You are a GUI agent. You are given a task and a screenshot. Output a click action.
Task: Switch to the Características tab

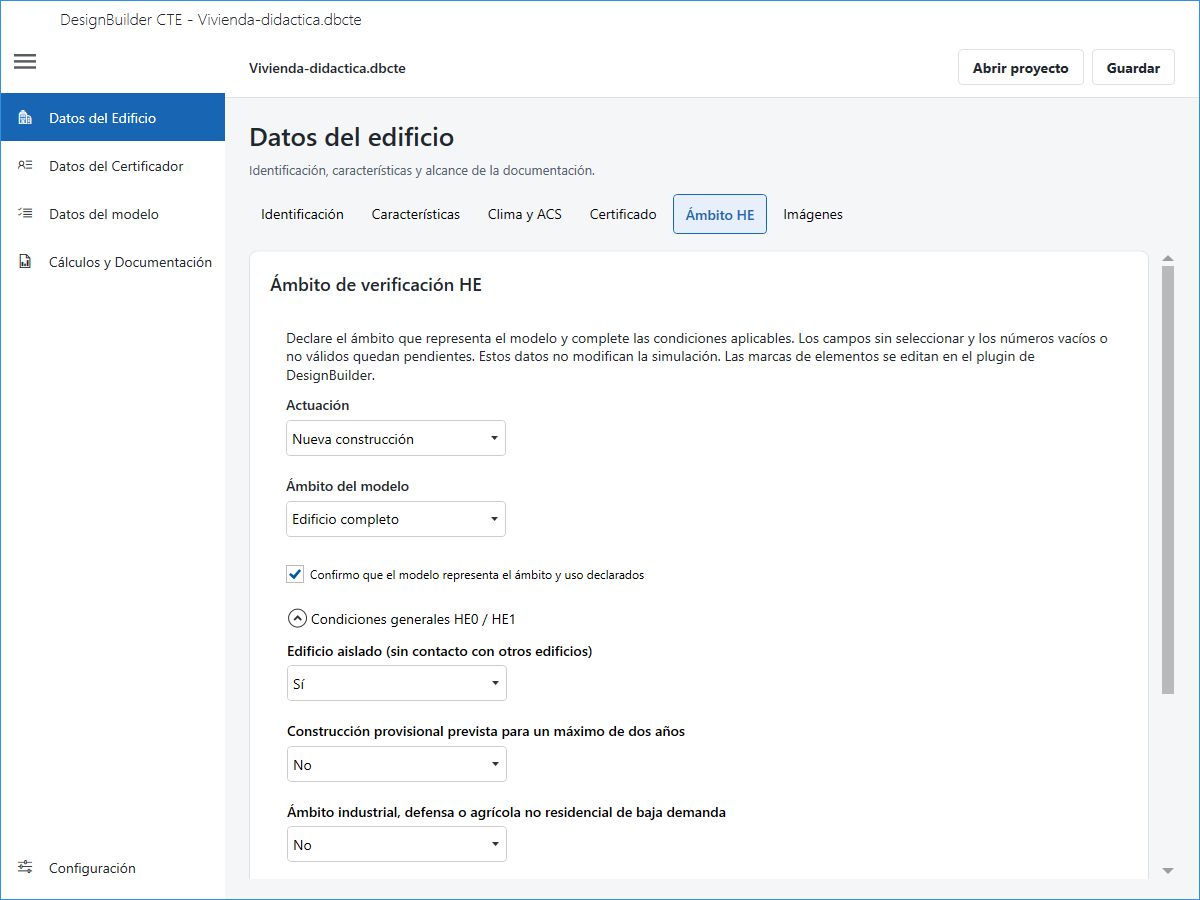click(x=416, y=214)
